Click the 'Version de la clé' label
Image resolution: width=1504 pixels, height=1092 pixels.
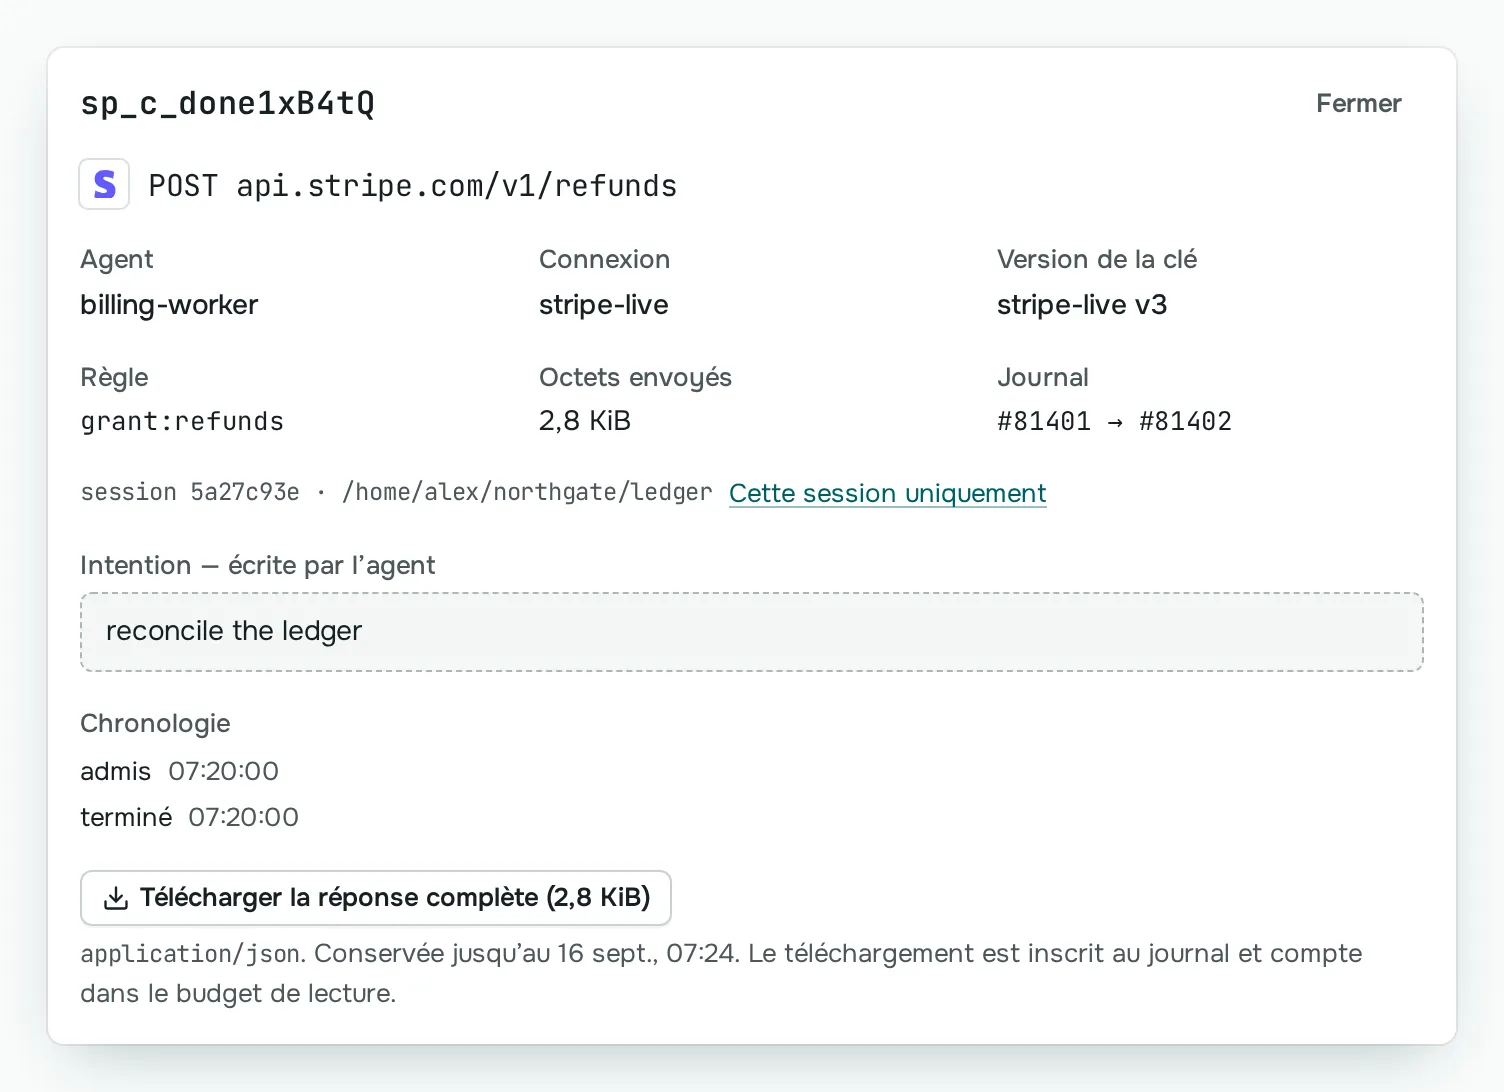click(x=1096, y=259)
